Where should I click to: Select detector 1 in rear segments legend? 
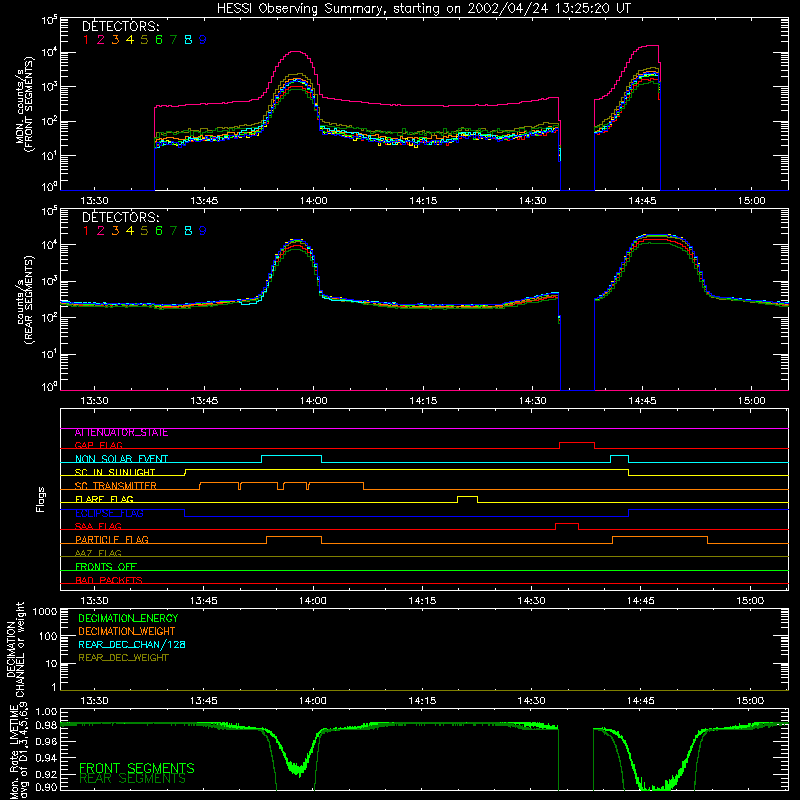[86, 231]
